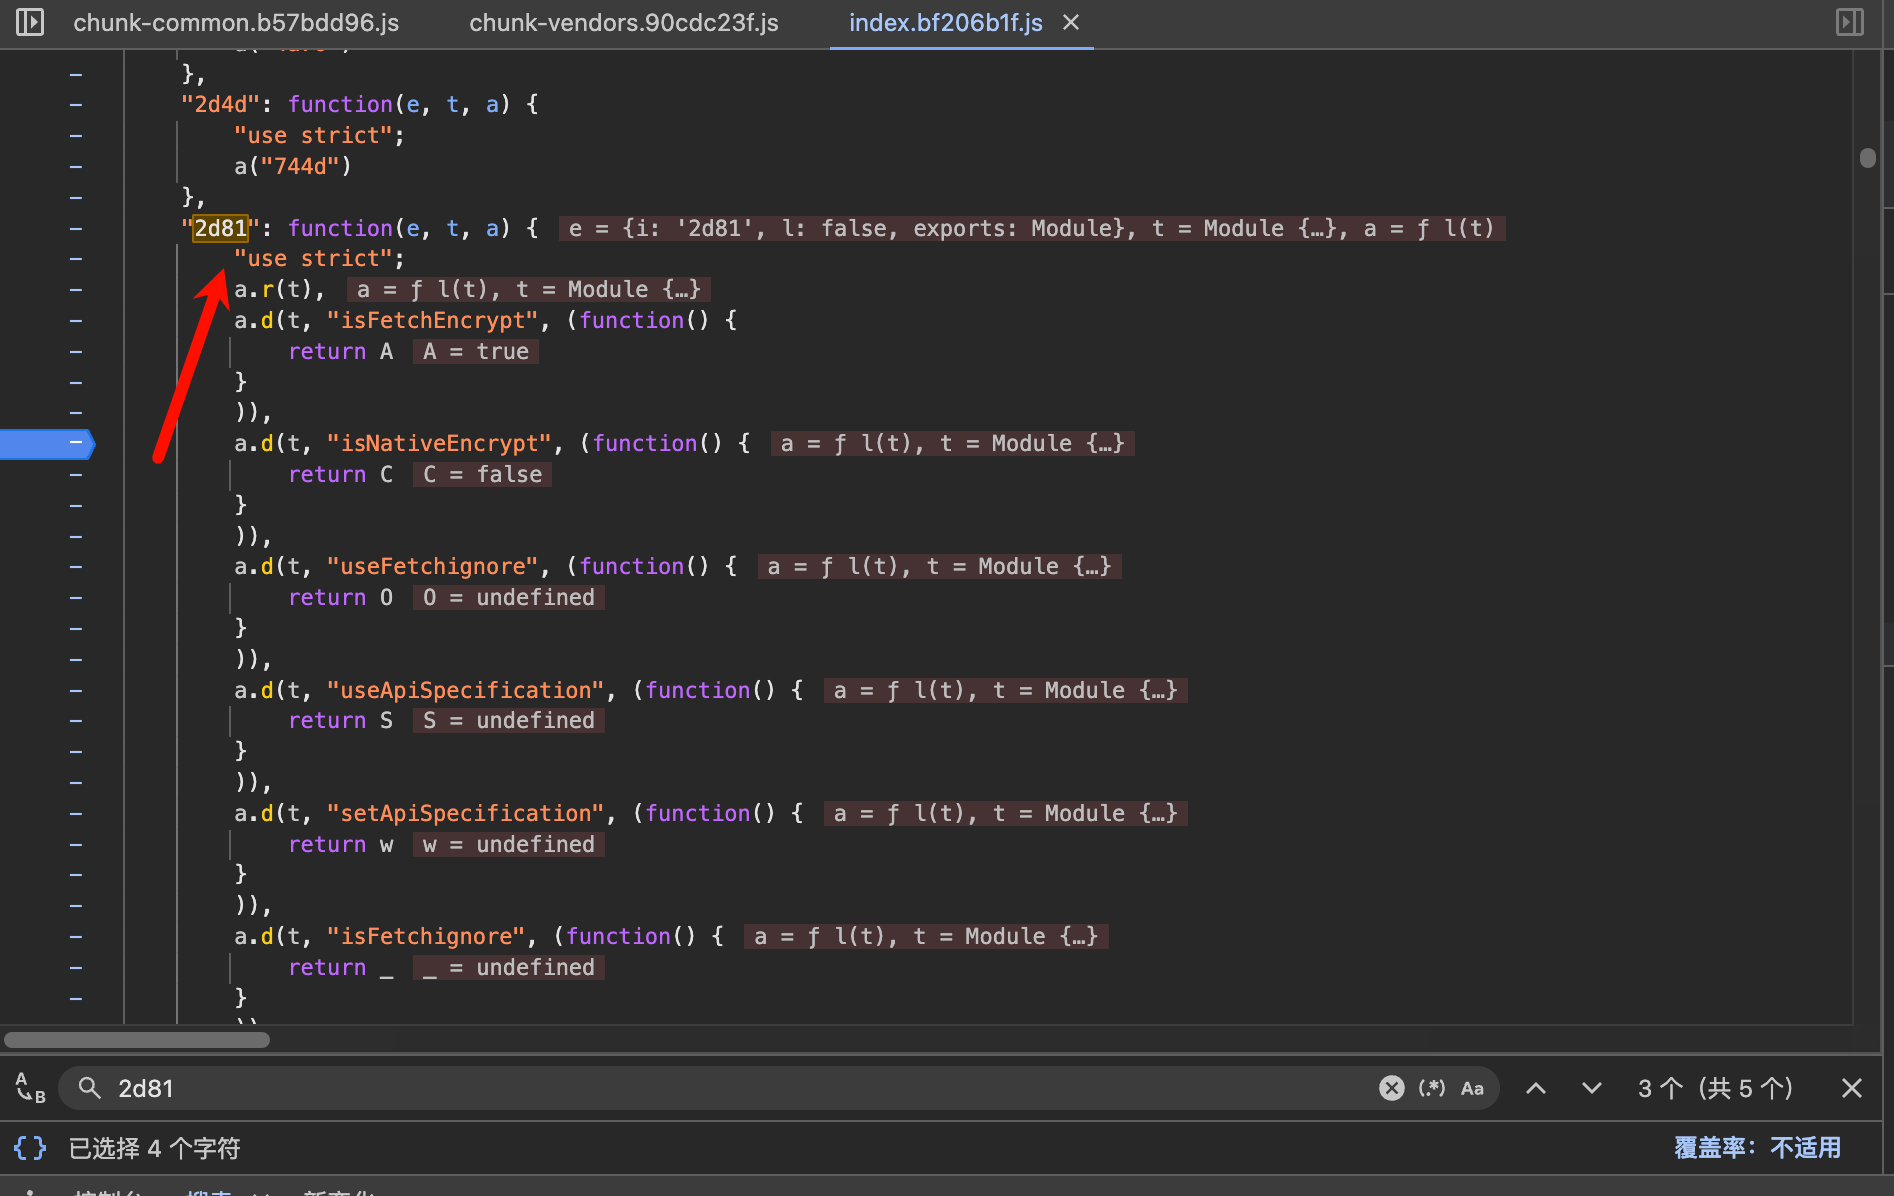This screenshot has height=1196, width=1894.
Task: Click the "useApiSpecification" string
Action: pos(466,691)
